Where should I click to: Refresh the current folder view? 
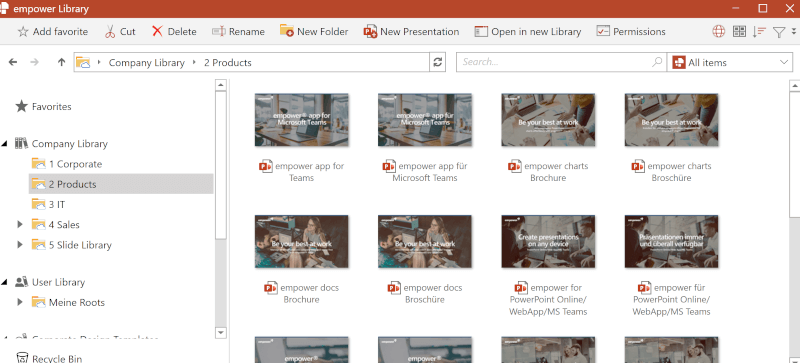[x=437, y=62]
